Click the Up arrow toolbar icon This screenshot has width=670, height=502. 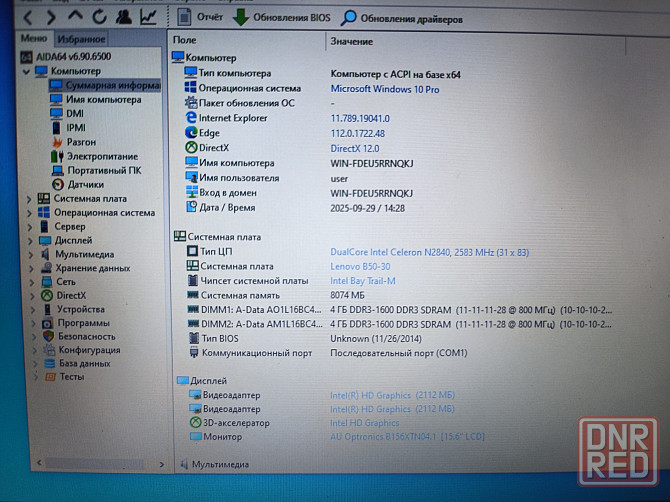76,18
